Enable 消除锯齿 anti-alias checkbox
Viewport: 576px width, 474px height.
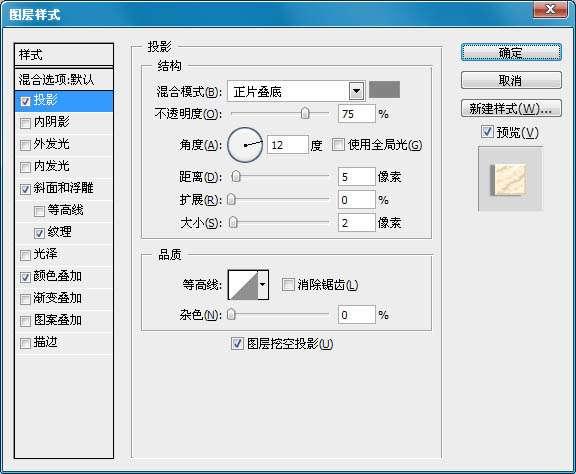point(288,284)
